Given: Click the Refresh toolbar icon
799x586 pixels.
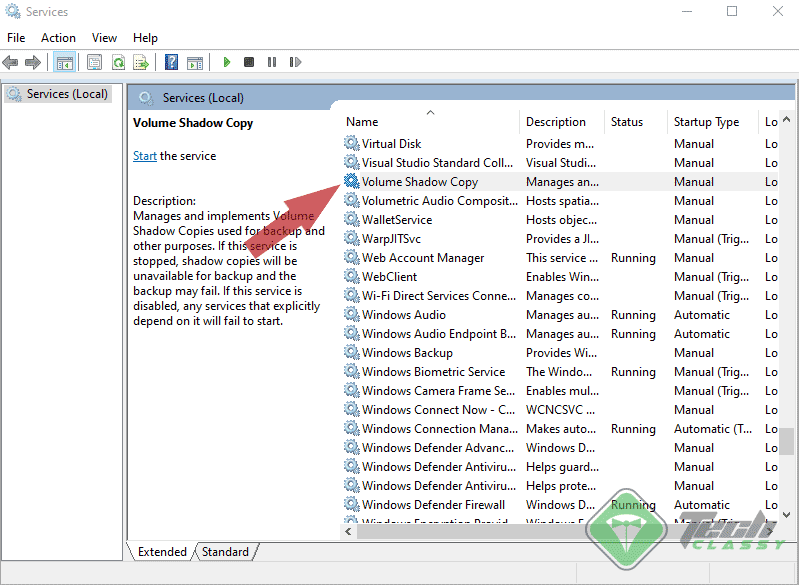Looking at the screenshot, I should (x=118, y=62).
